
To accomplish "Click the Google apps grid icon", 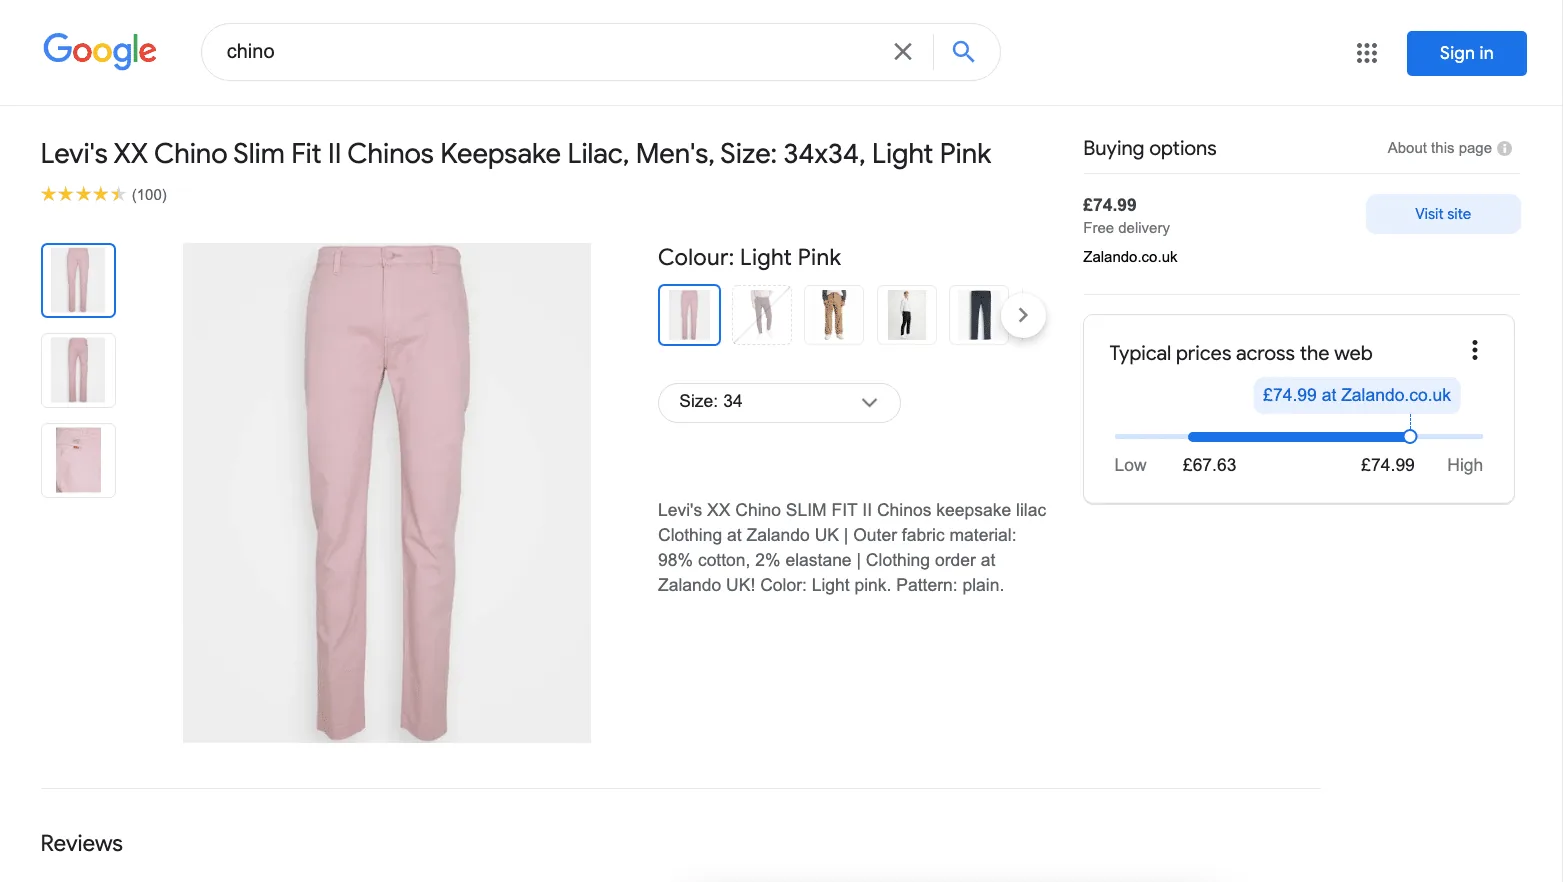I will [1366, 53].
